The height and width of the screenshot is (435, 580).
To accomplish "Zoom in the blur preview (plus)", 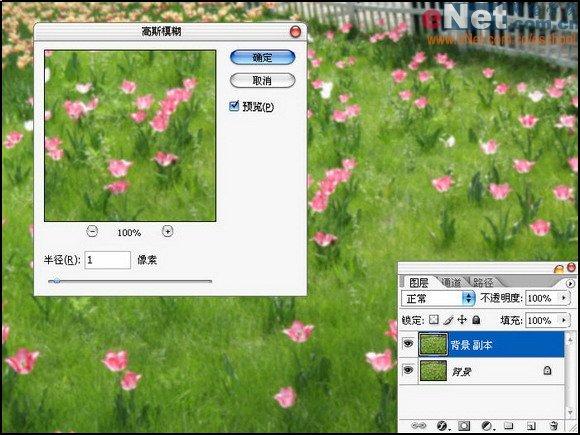I will click(168, 232).
